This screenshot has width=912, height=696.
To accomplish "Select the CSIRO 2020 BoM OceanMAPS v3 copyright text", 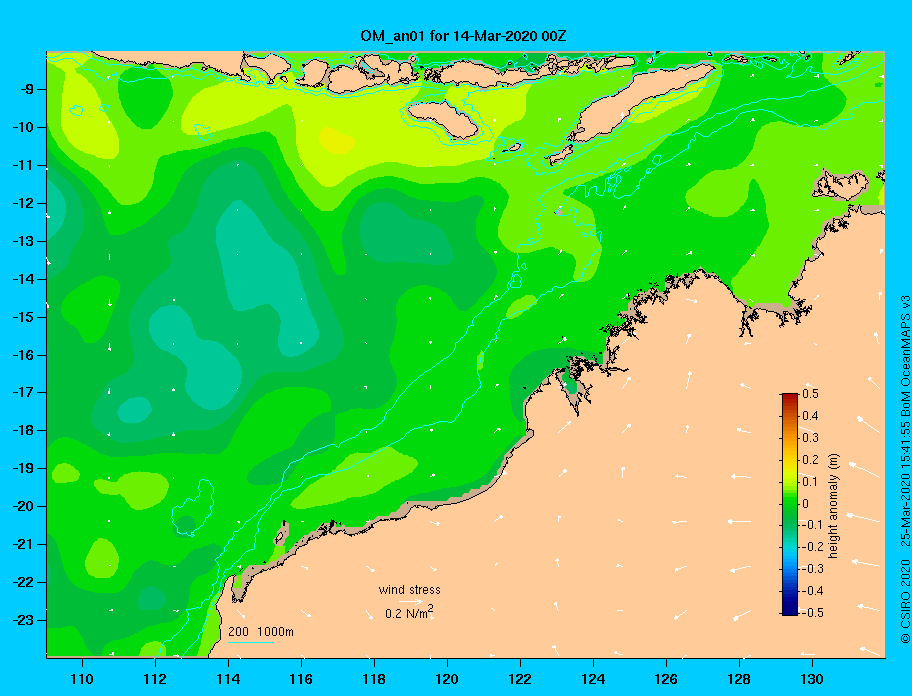I will point(905,469).
